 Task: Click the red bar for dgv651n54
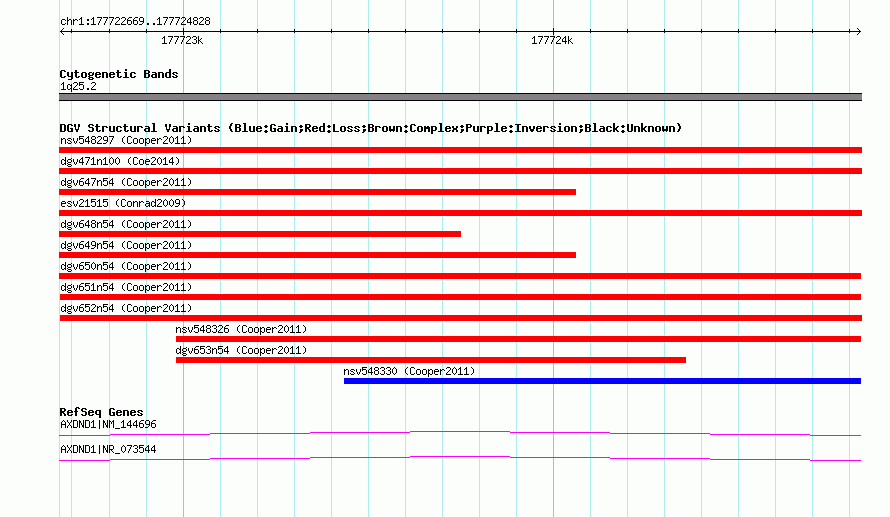tap(460, 297)
